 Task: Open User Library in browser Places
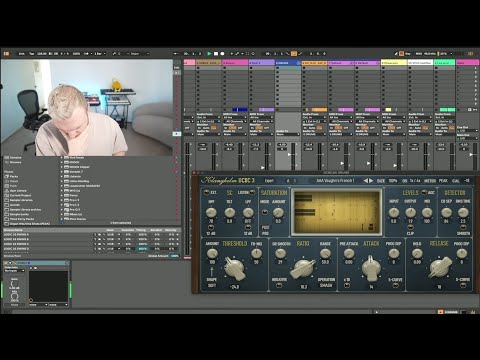tap(18, 190)
